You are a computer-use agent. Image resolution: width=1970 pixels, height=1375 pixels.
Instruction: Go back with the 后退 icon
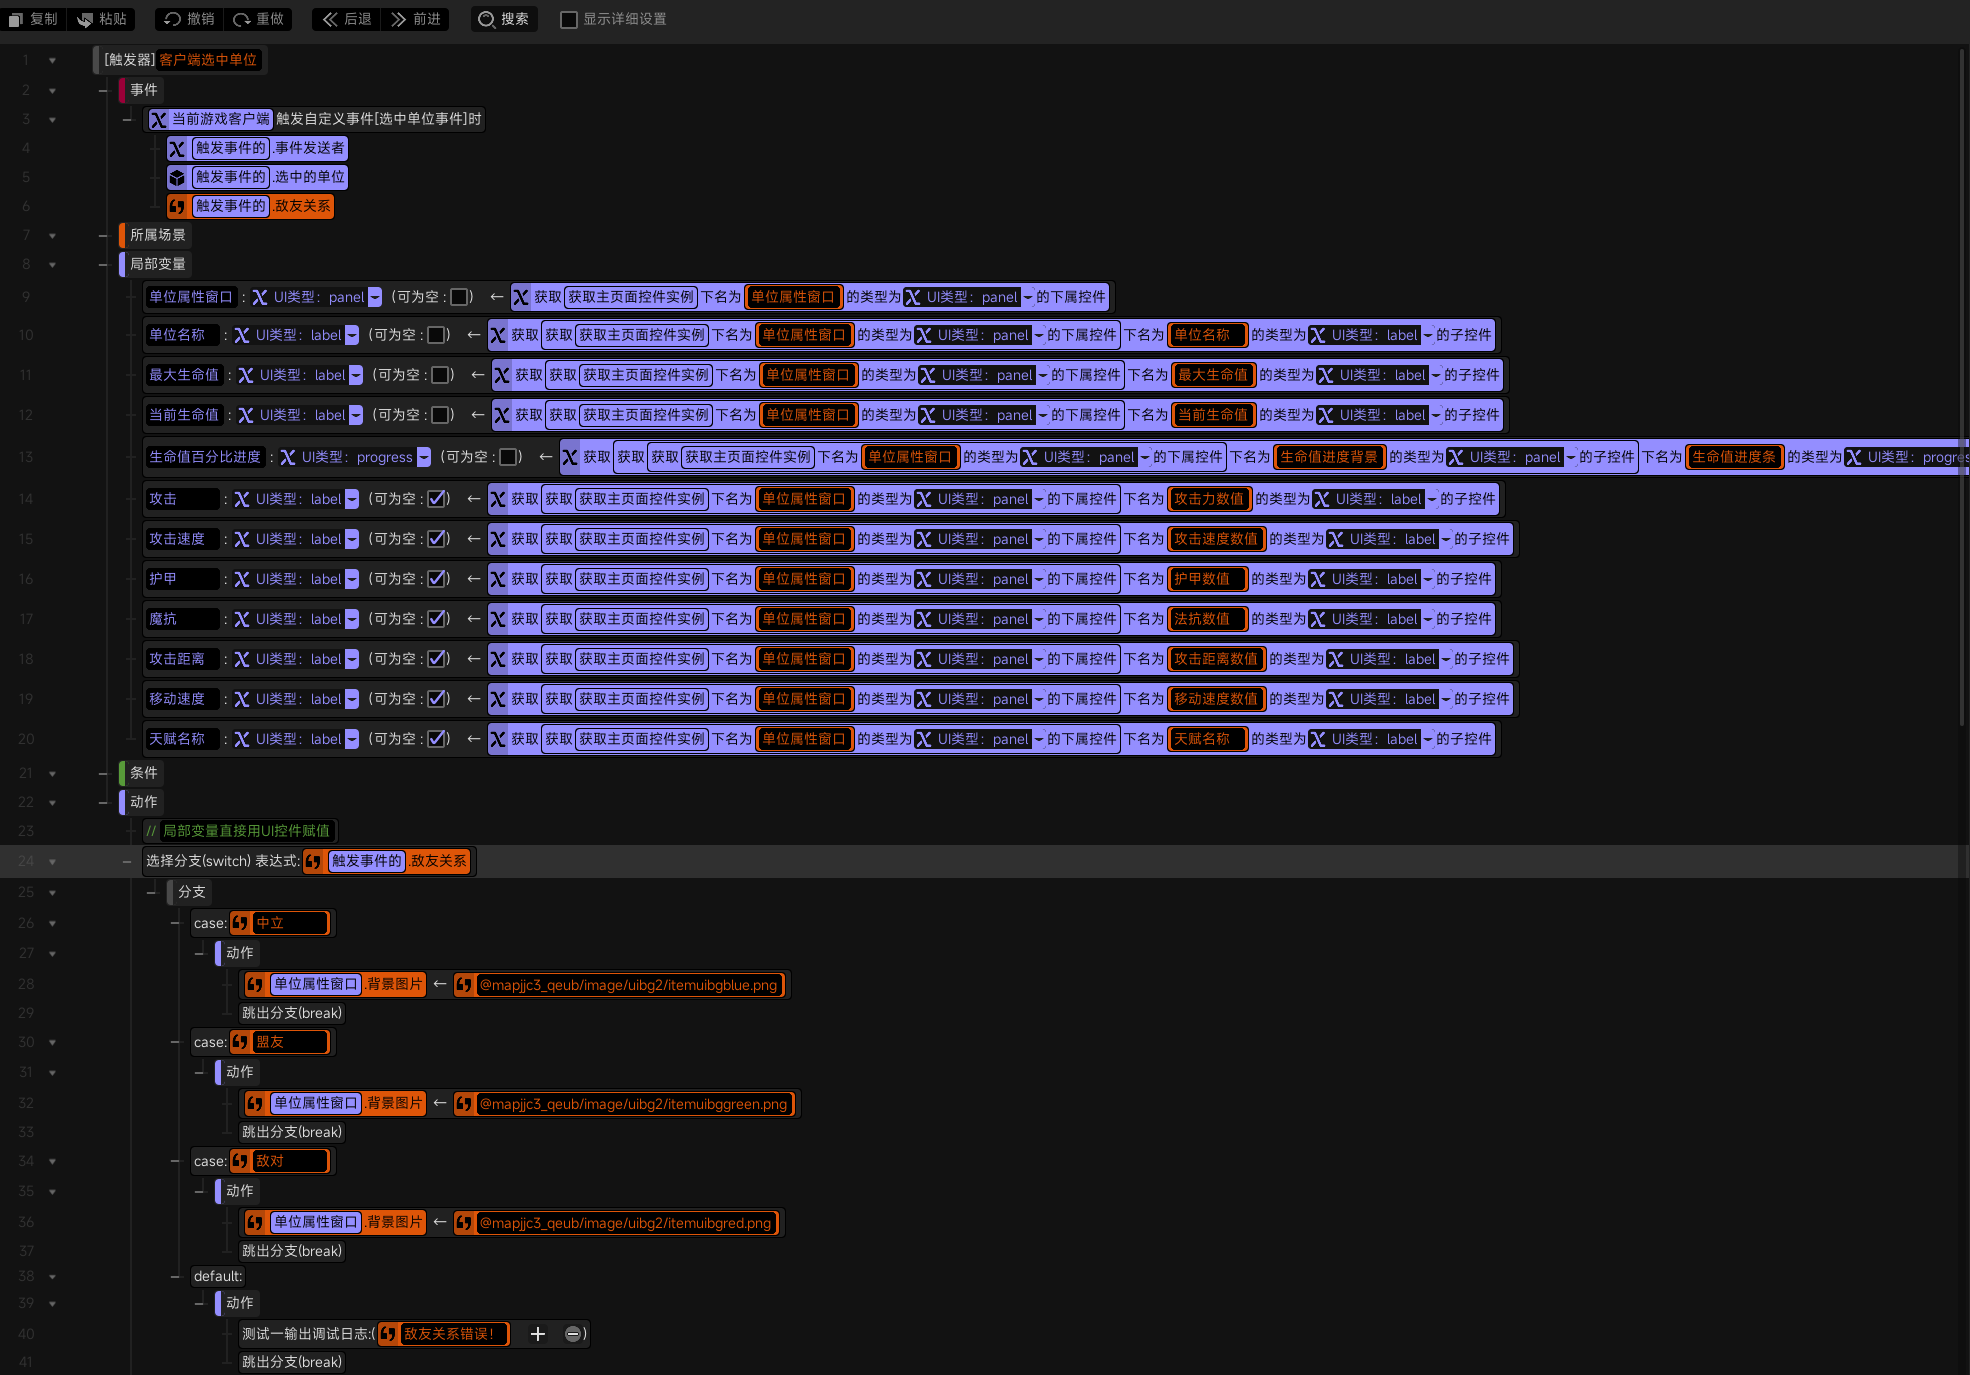pyautogui.click(x=330, y=19)
